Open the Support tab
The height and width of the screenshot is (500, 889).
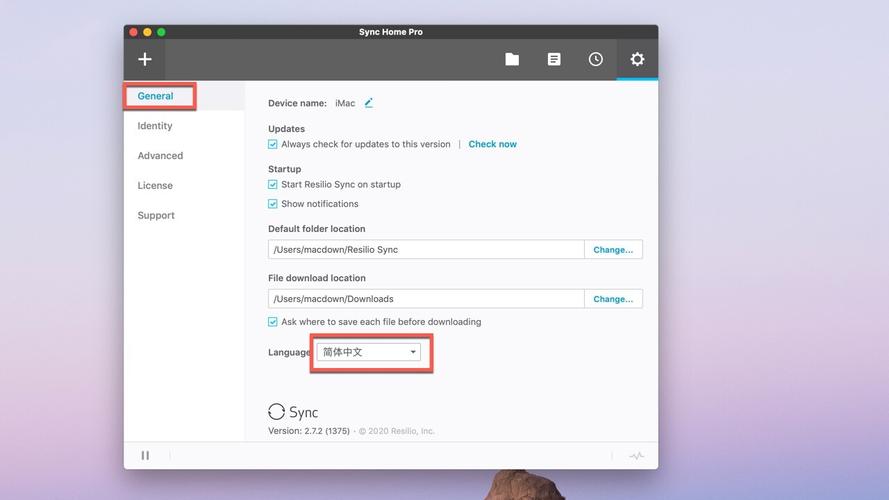click(156, 215)
